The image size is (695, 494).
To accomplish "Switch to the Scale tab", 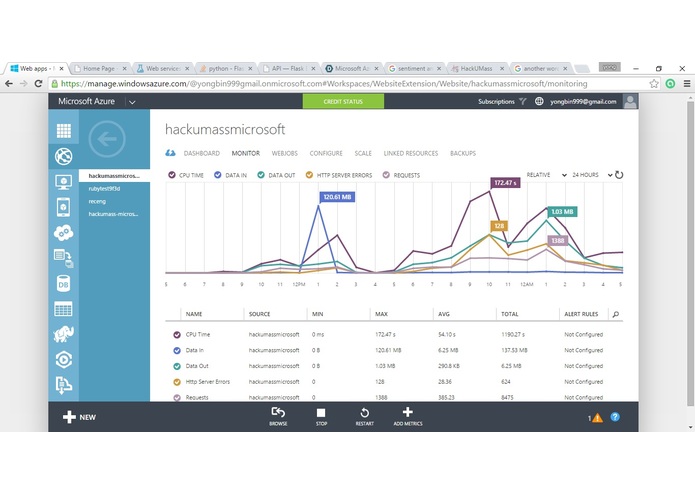I will (363, 153).
